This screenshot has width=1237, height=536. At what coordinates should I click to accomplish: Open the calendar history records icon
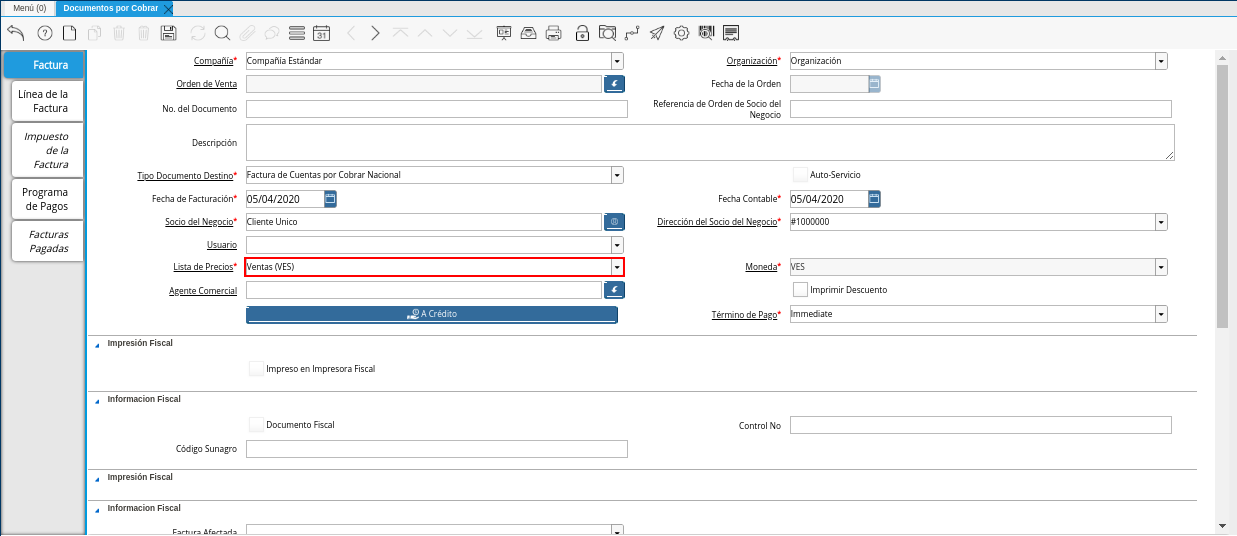click(321, 33)
